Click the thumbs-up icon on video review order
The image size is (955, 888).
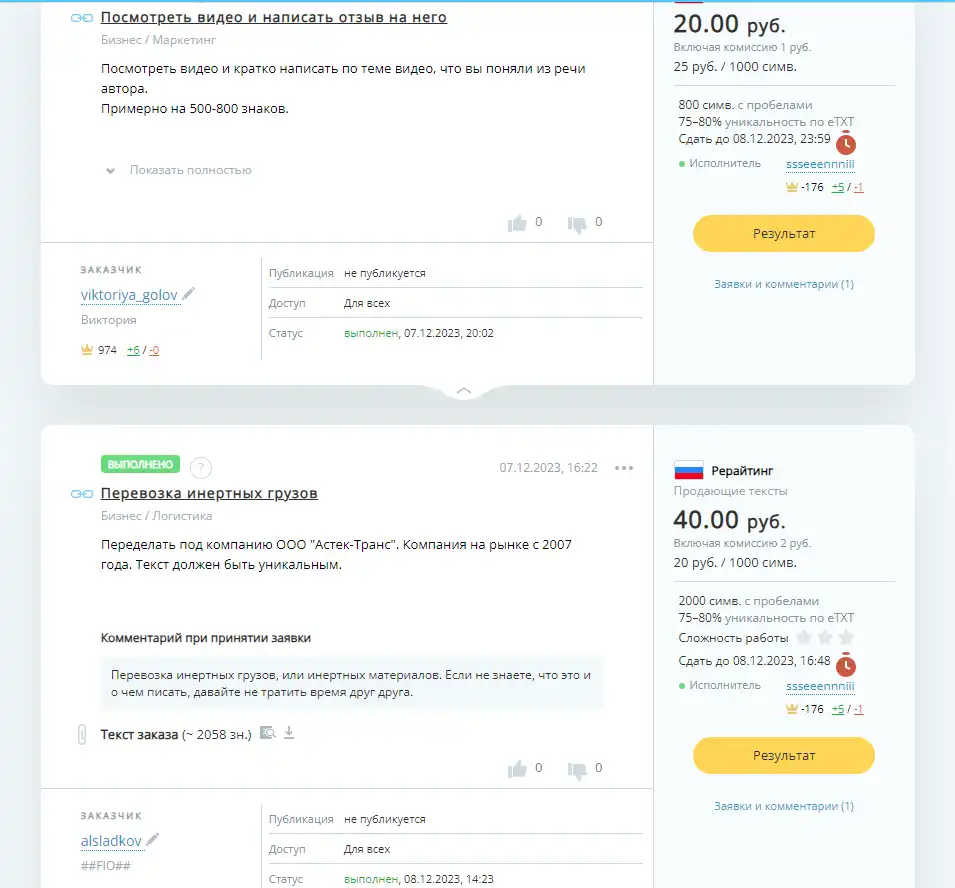(x=517, y=224)
